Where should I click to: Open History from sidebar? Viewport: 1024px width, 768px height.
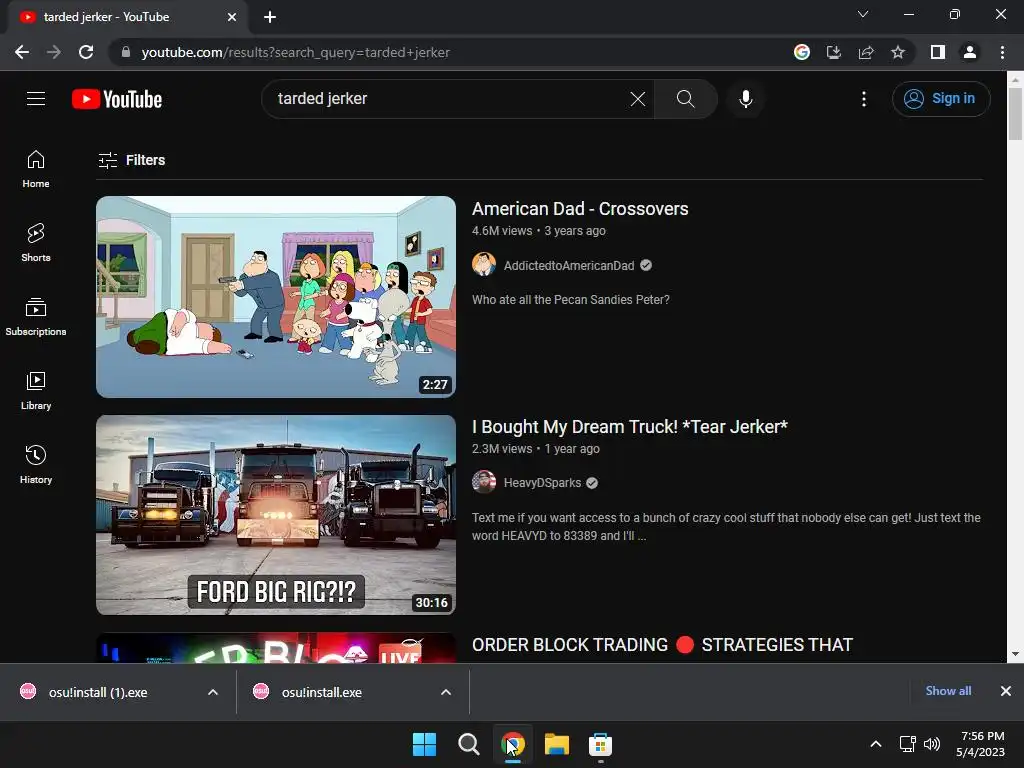[x=36, y=464]
